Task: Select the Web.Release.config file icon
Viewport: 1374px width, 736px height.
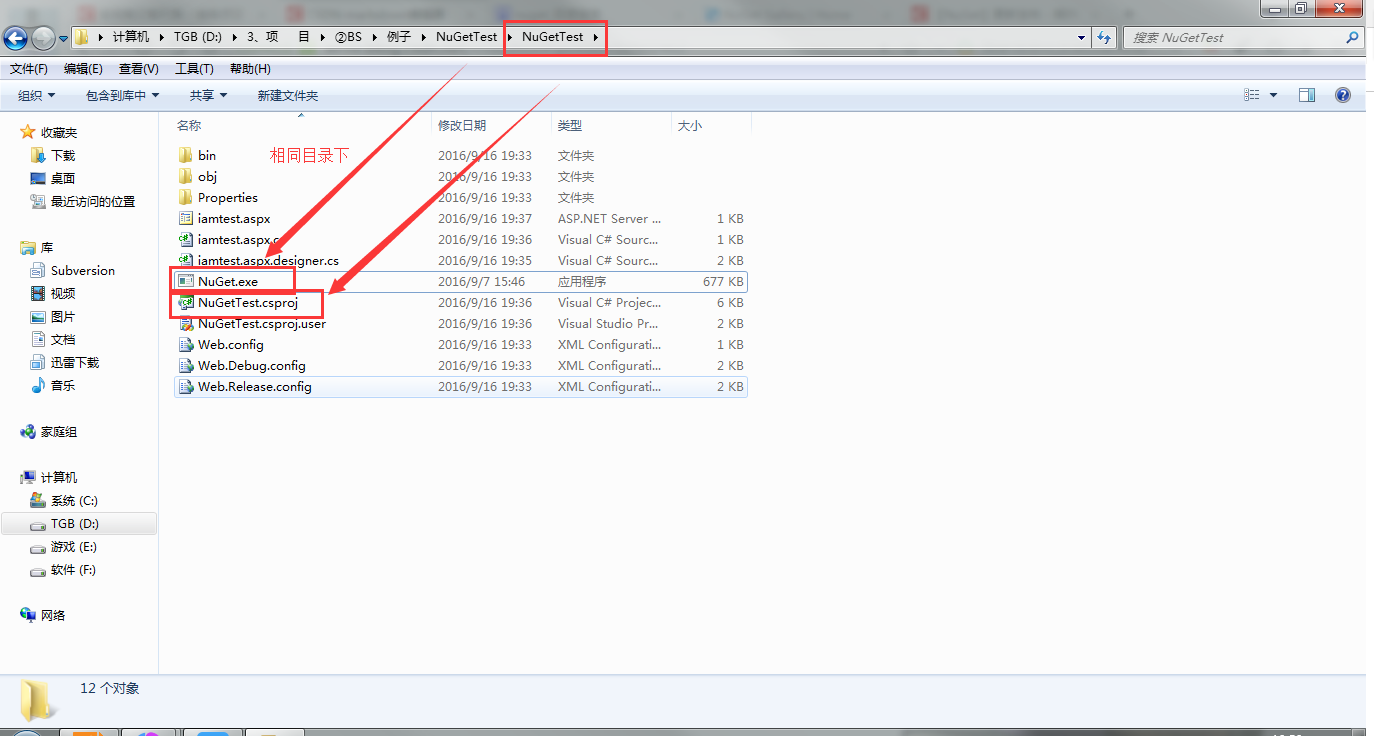Action: pos(185,386)
